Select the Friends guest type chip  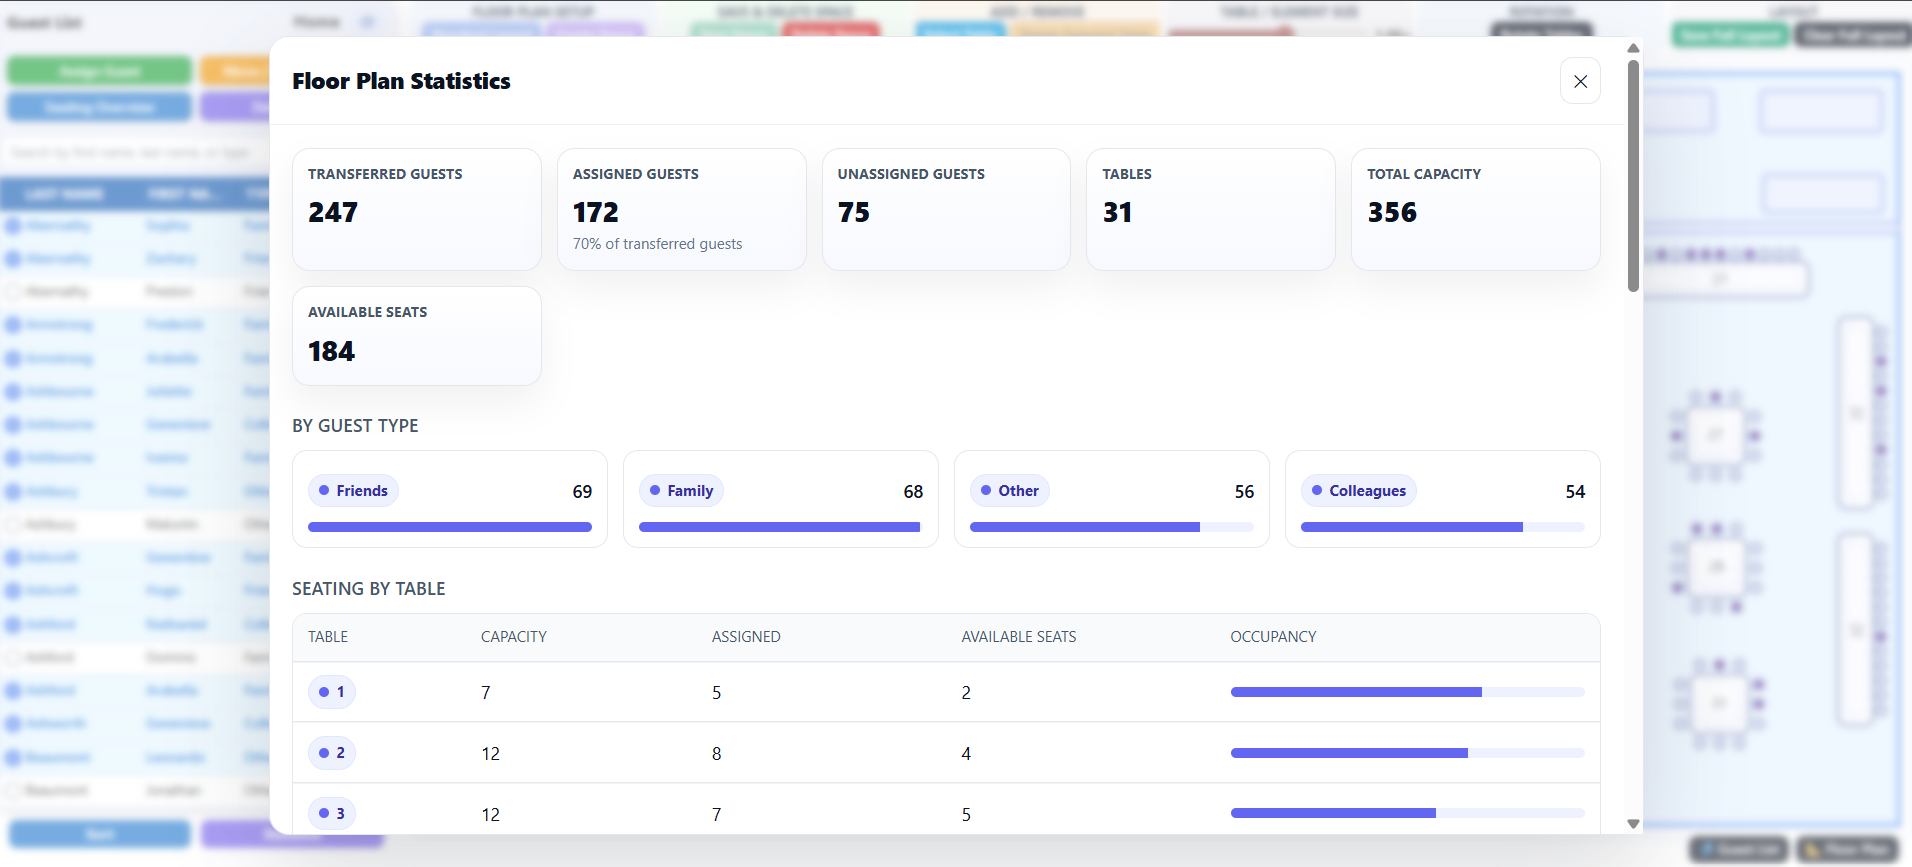[353, 491]
